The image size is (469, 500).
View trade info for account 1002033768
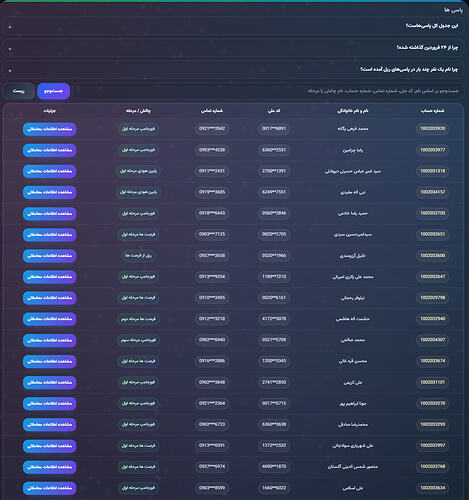coord(50,467)
